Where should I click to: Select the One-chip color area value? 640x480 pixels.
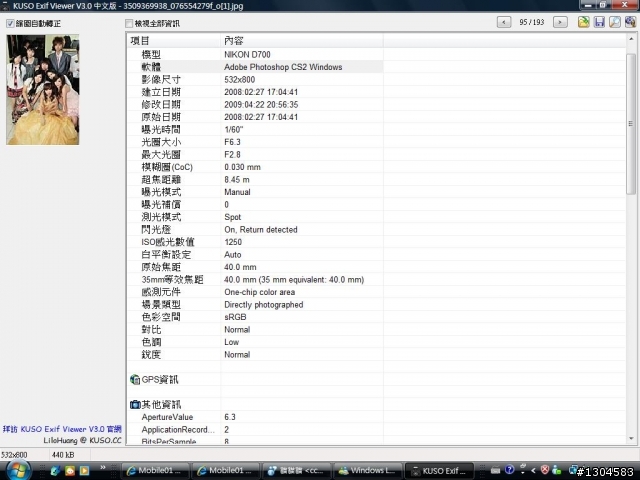tap(260, 292)
